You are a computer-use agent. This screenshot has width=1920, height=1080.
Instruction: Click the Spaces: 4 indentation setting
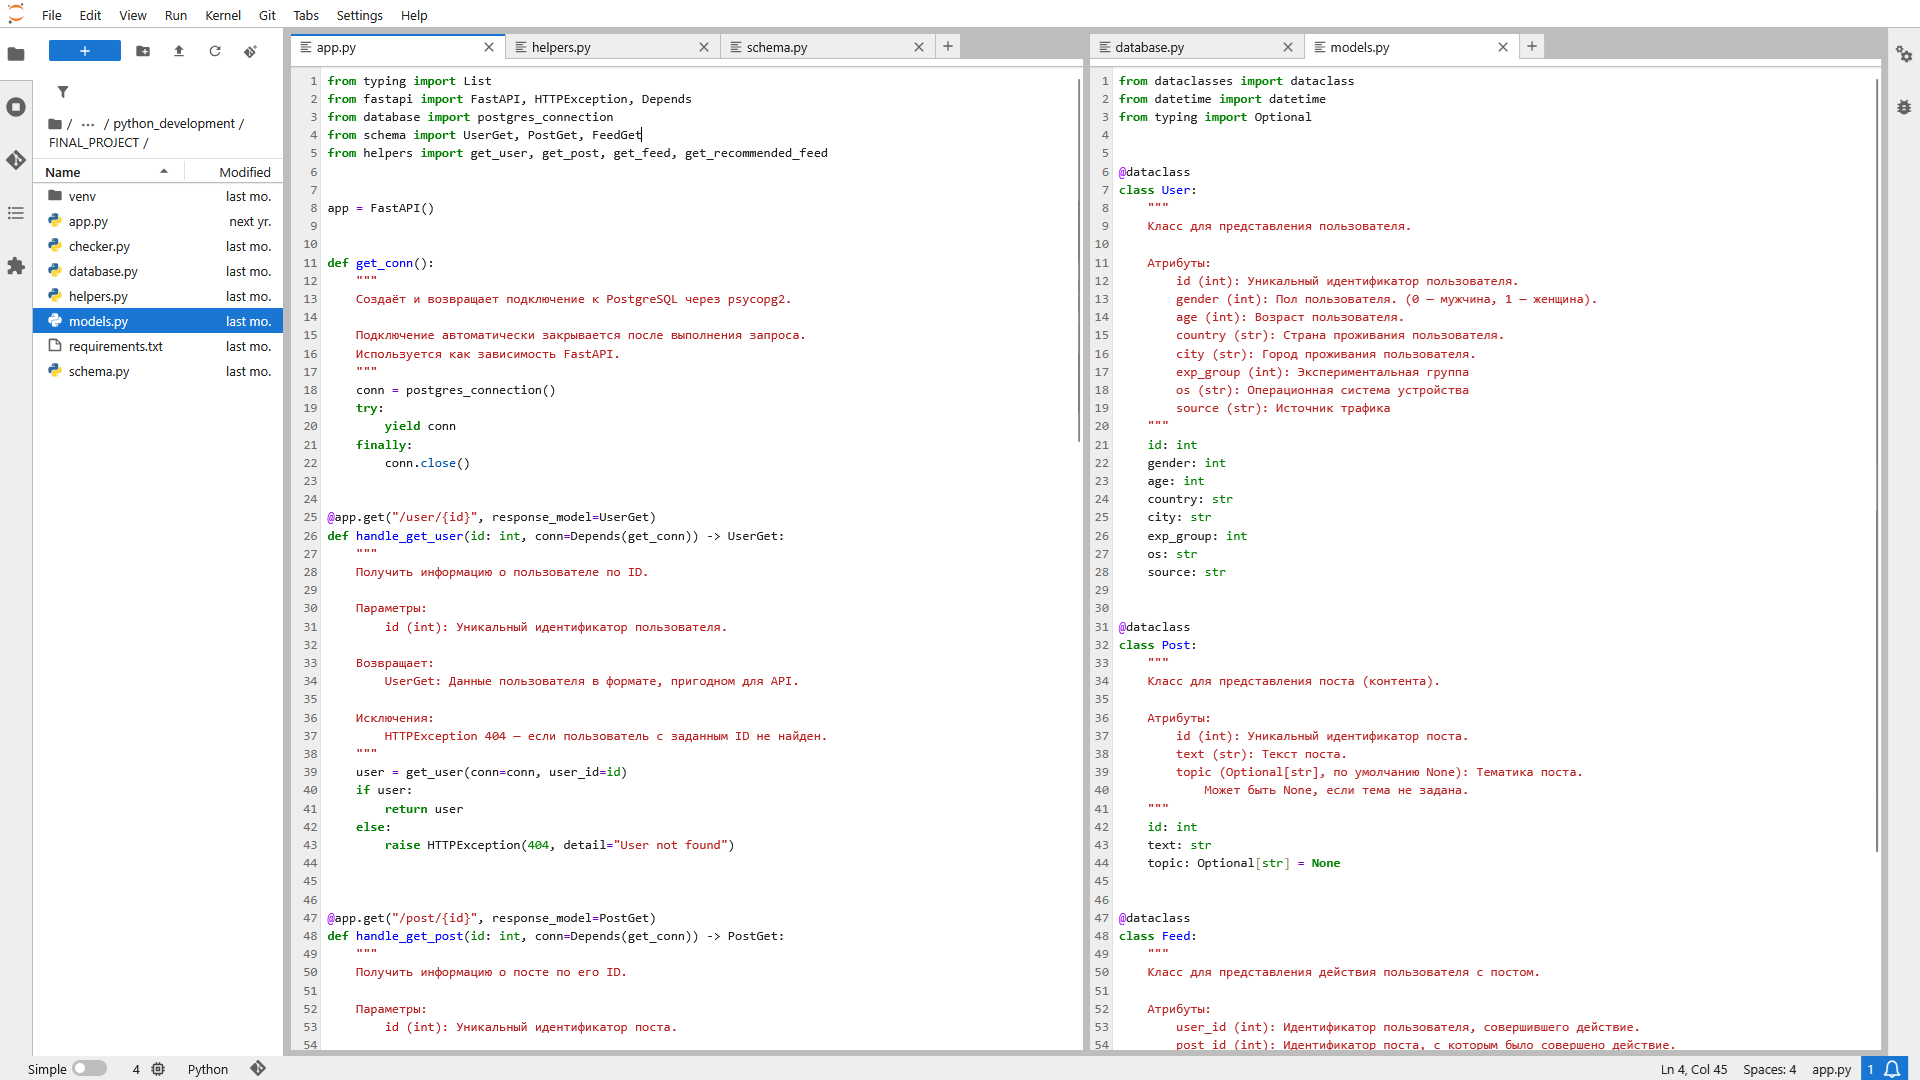coord(1769,1069)
